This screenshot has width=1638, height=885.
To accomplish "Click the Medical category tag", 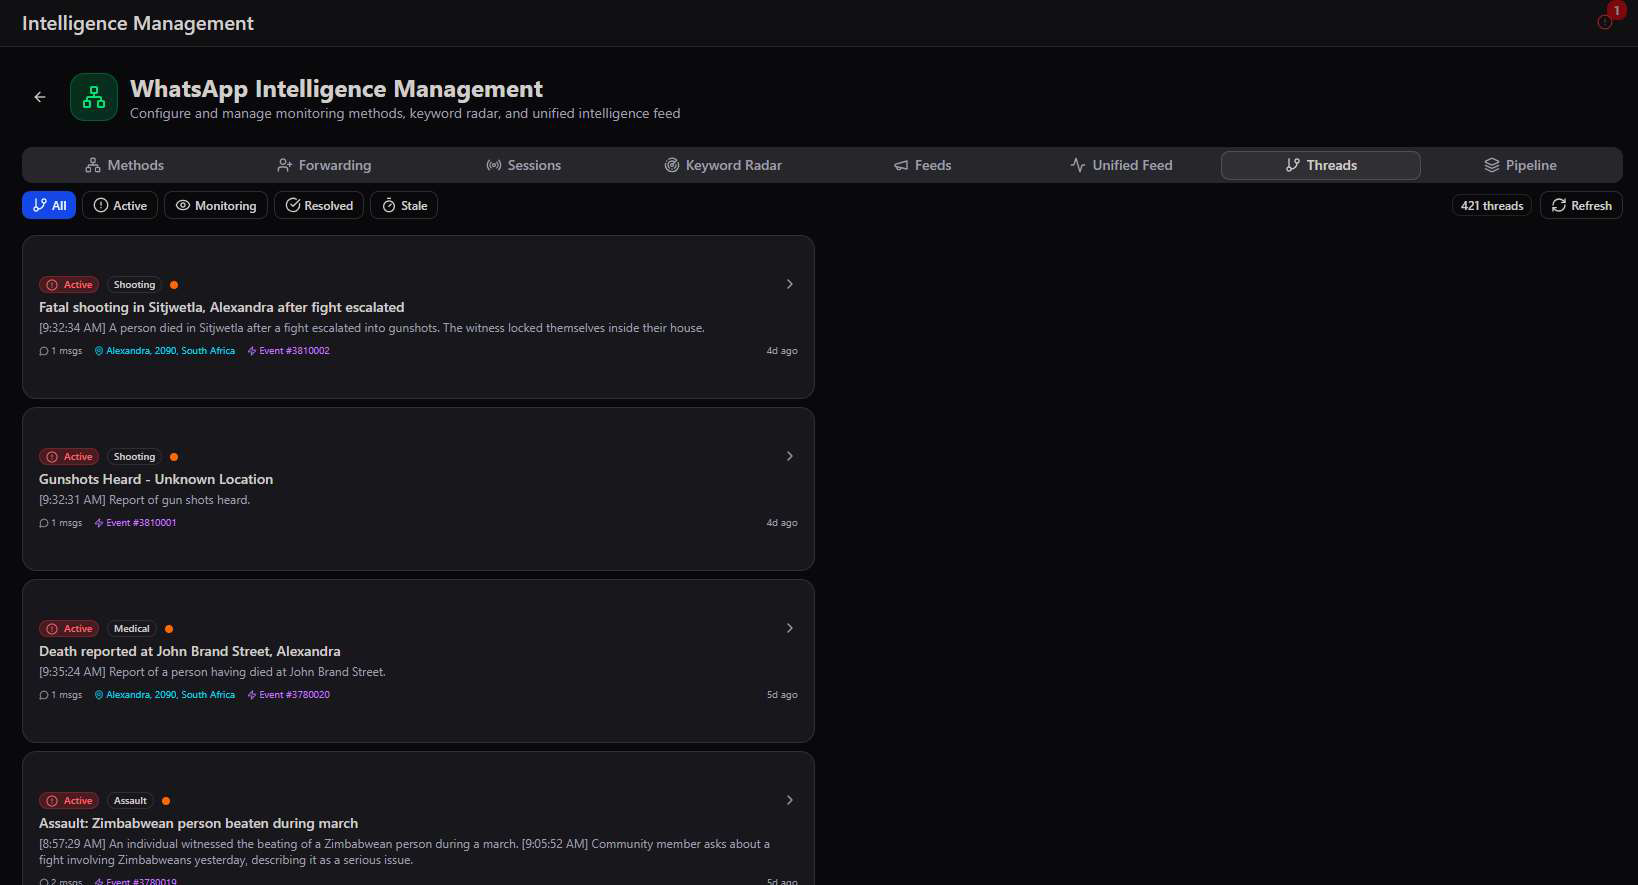I will (x=131, y=629).
